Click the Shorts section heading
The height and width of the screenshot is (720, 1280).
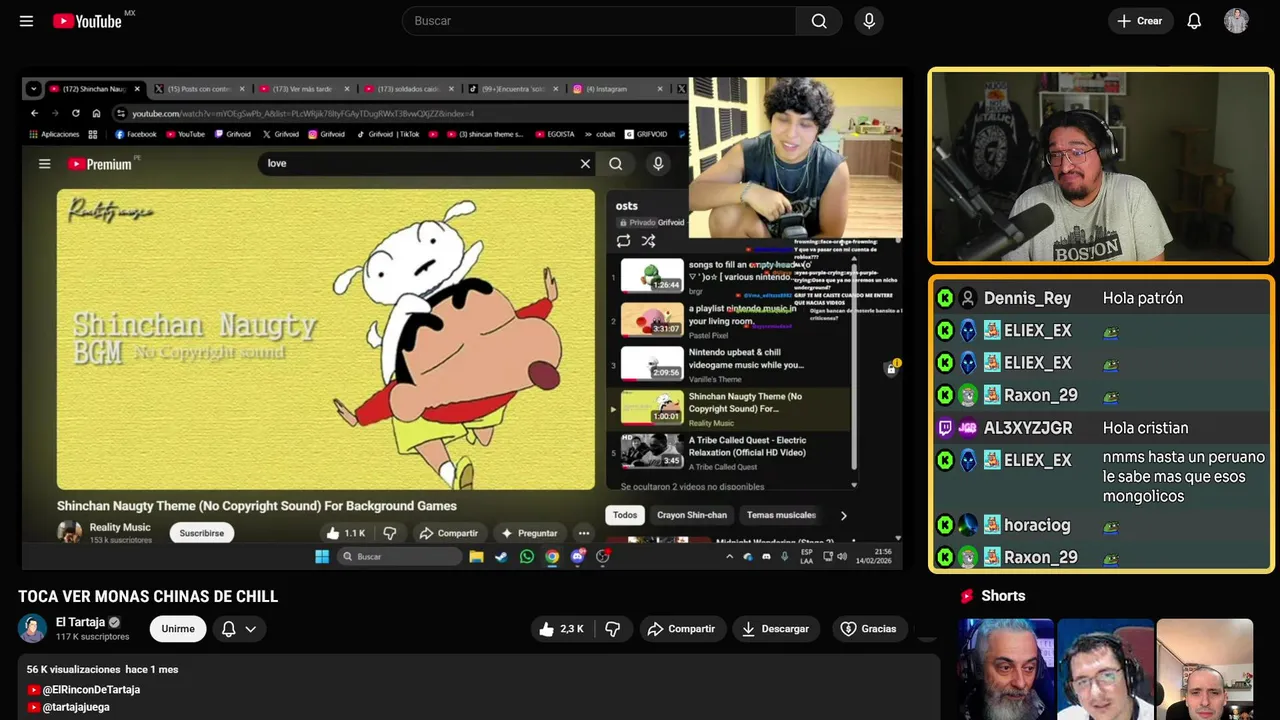(1003, 596)
